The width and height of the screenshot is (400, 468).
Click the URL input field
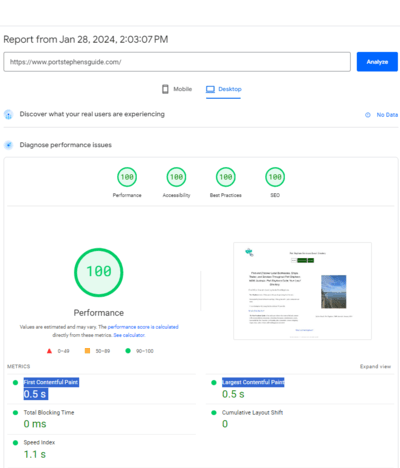point(177,62)
